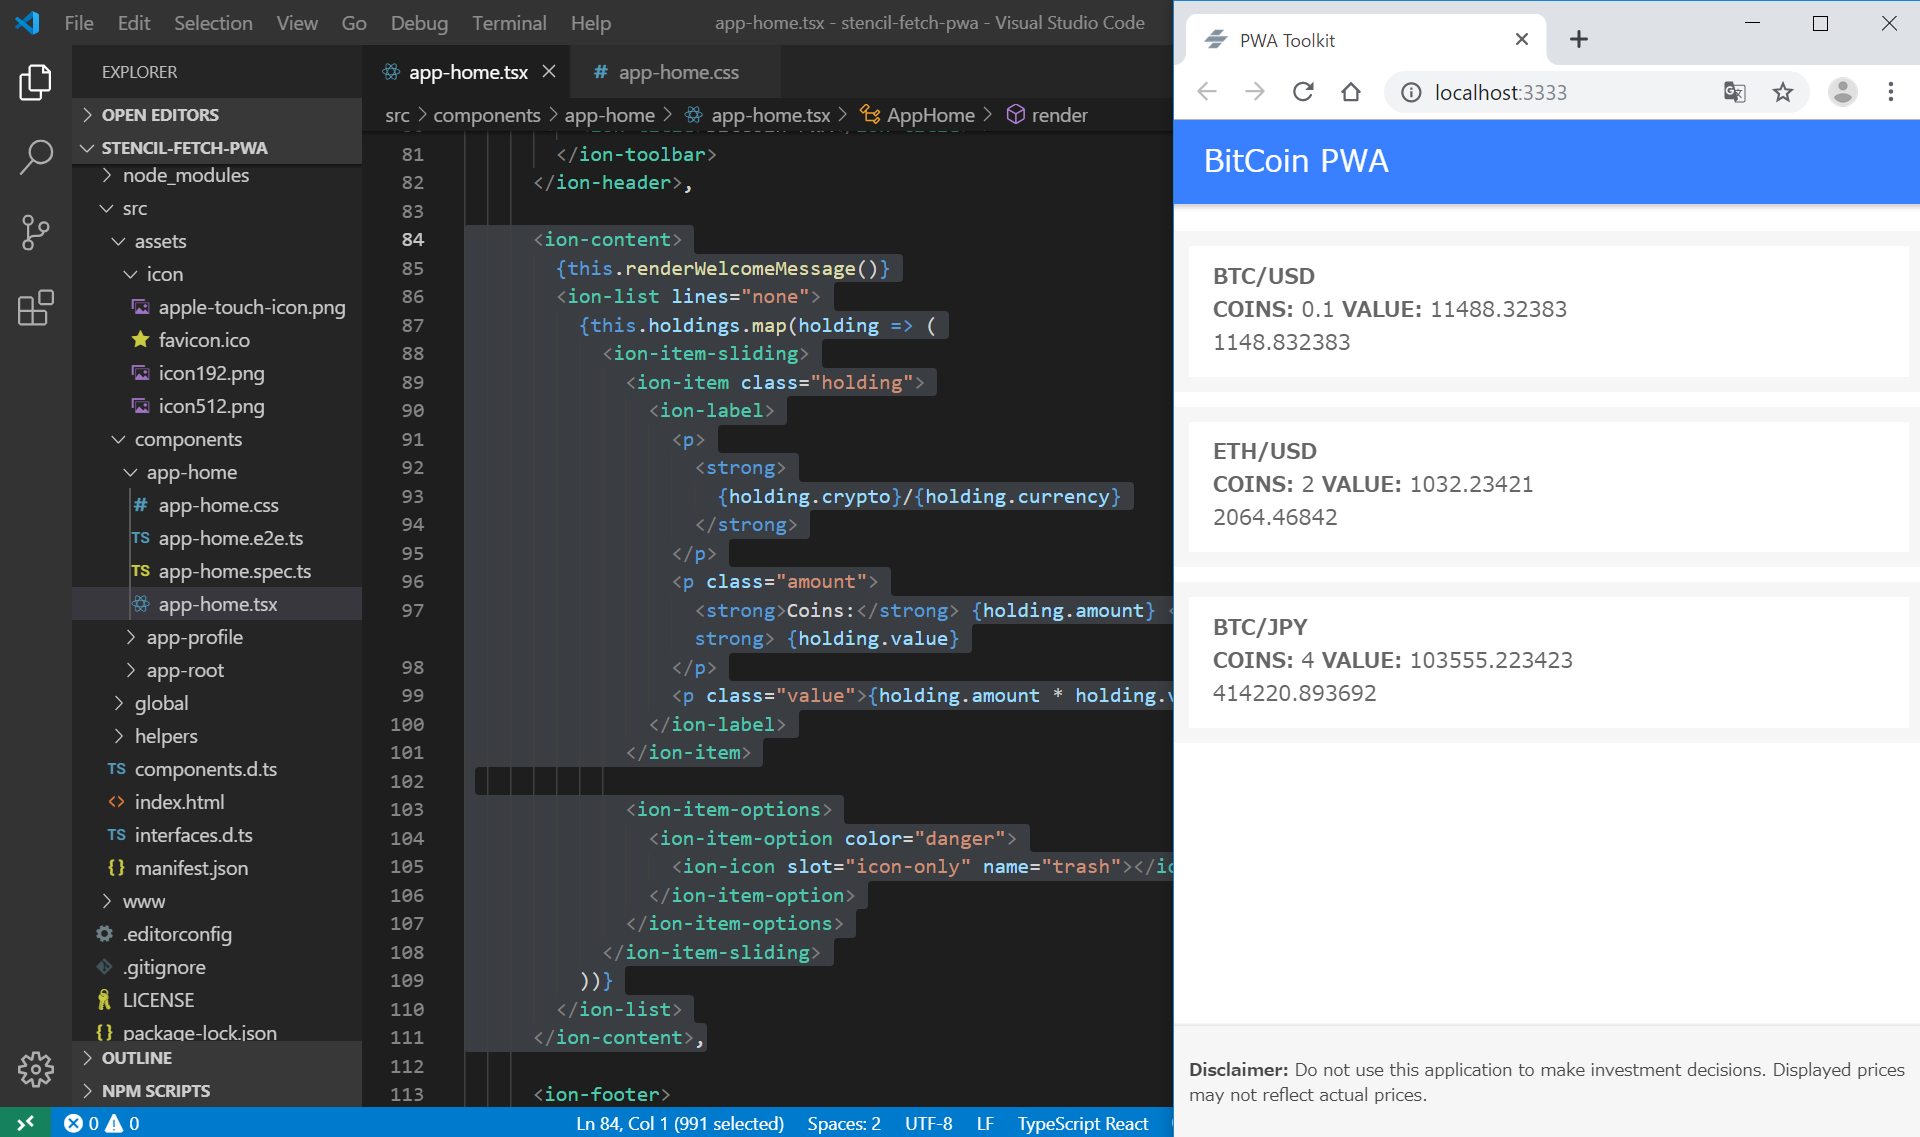
Task: Click the browser forward arrow
Action: pyautogui.click(x=1254, y=92)
